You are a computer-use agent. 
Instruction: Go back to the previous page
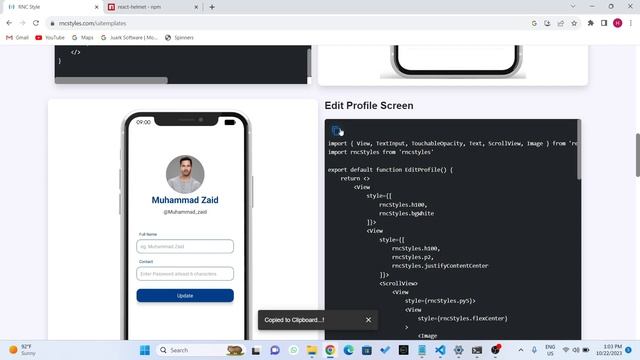9,23
